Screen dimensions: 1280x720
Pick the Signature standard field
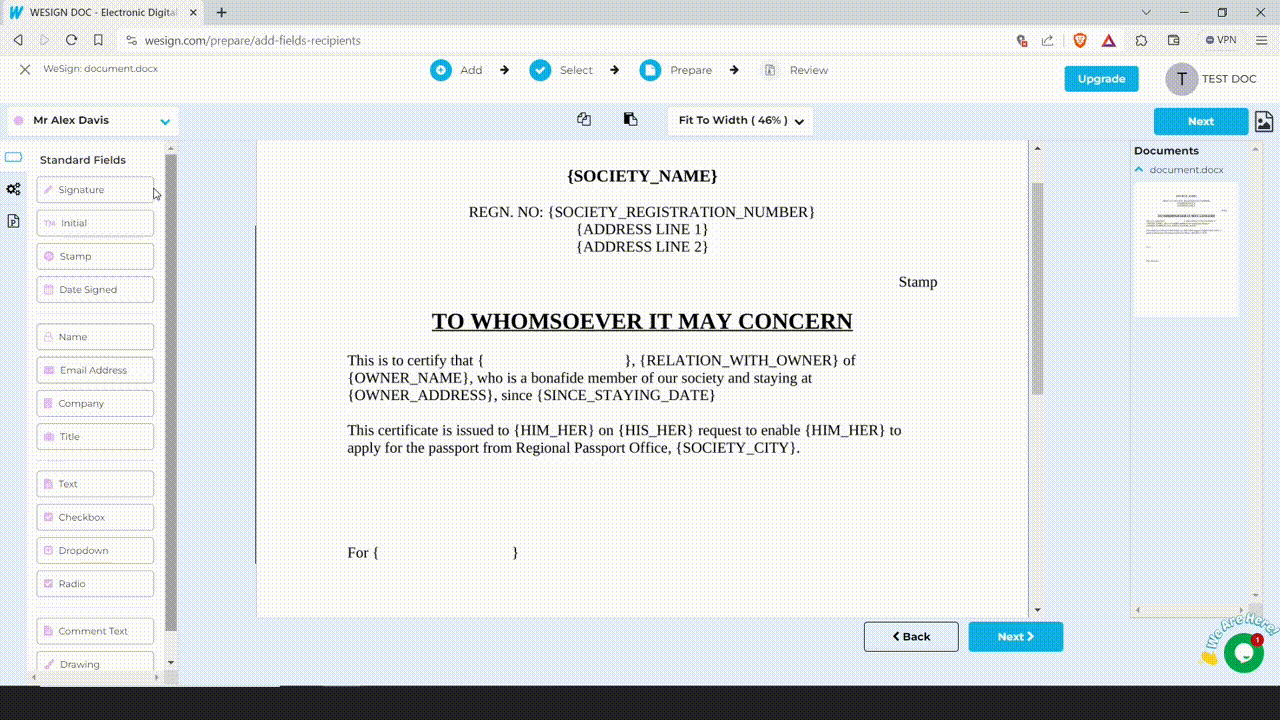pyautogui.click(x=95, y=190)
